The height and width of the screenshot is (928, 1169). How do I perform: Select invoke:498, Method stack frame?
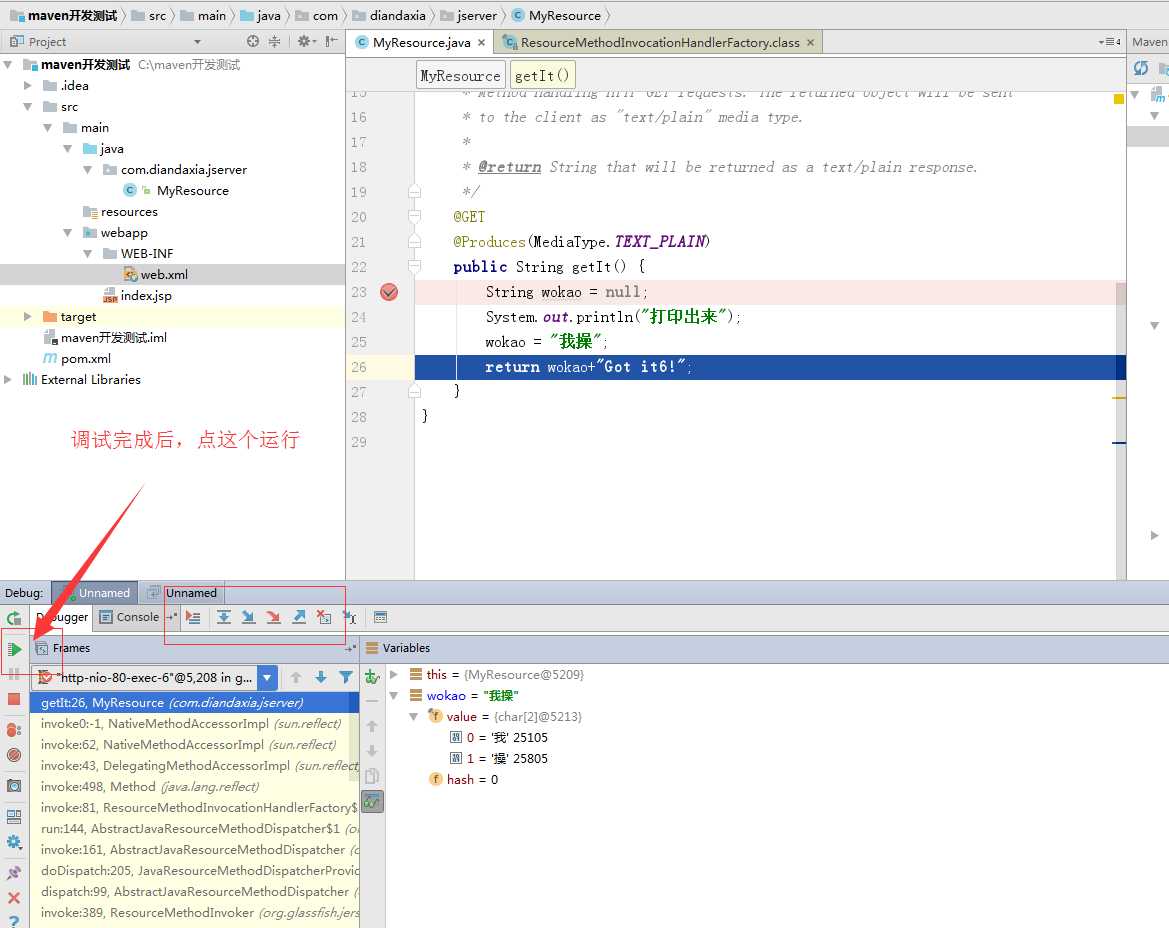[x=194, y=786]
